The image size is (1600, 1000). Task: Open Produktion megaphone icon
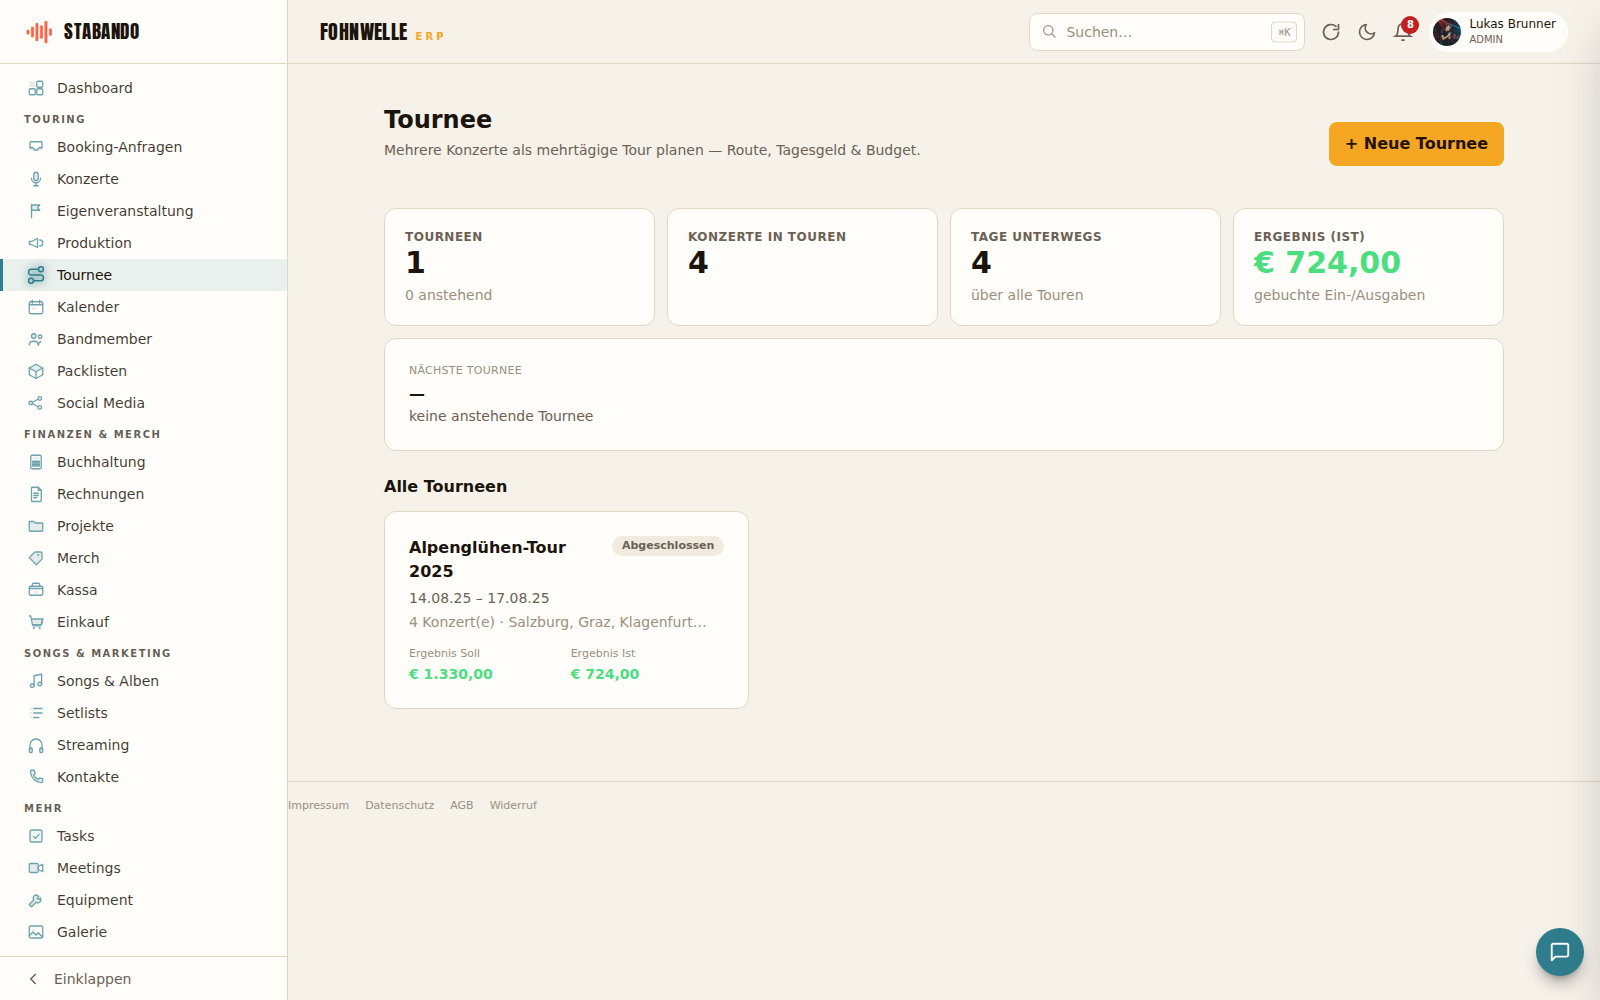[x=36, y=243]
